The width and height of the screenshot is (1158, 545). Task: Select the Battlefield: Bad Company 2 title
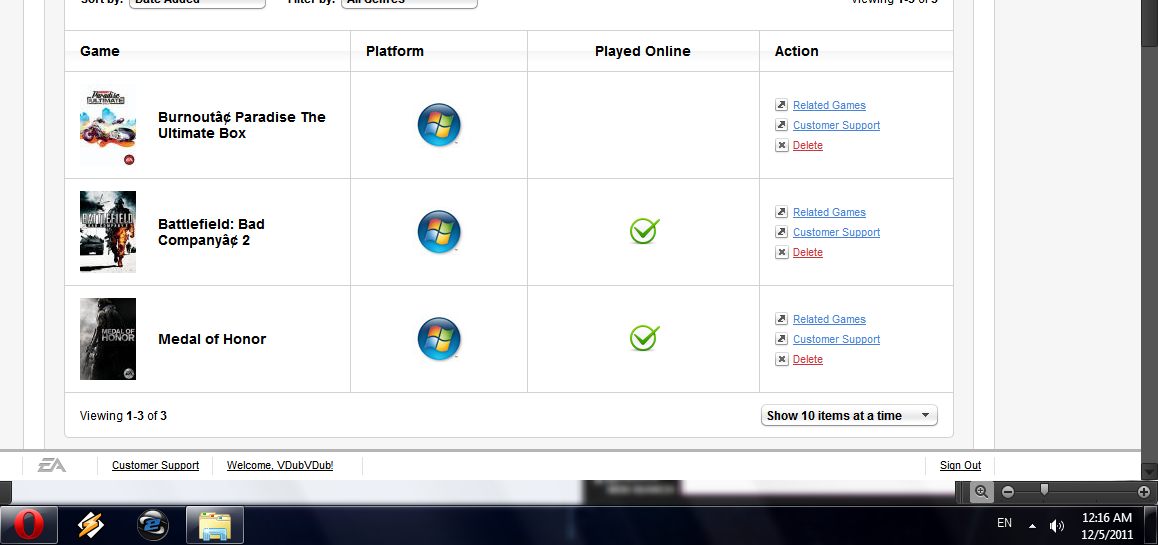[x=211, y=232]
